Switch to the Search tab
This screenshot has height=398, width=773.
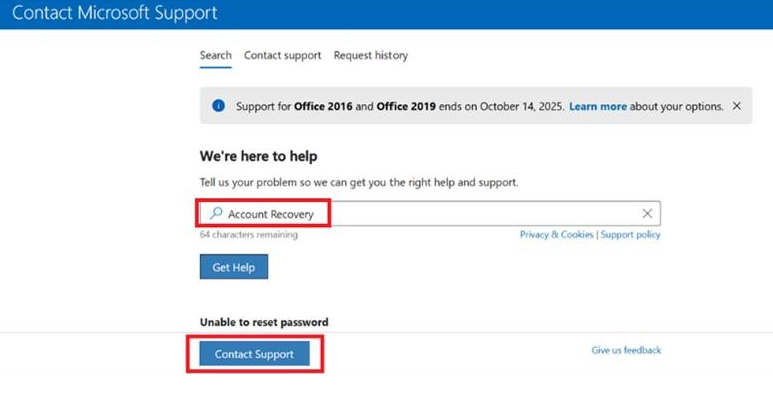click(215, 55)
